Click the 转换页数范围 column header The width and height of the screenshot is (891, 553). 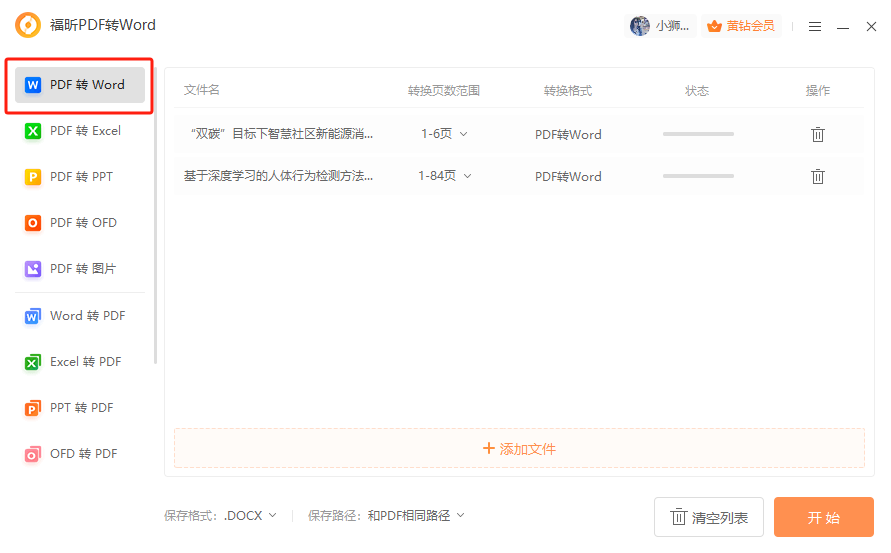(x=444, y=91)
